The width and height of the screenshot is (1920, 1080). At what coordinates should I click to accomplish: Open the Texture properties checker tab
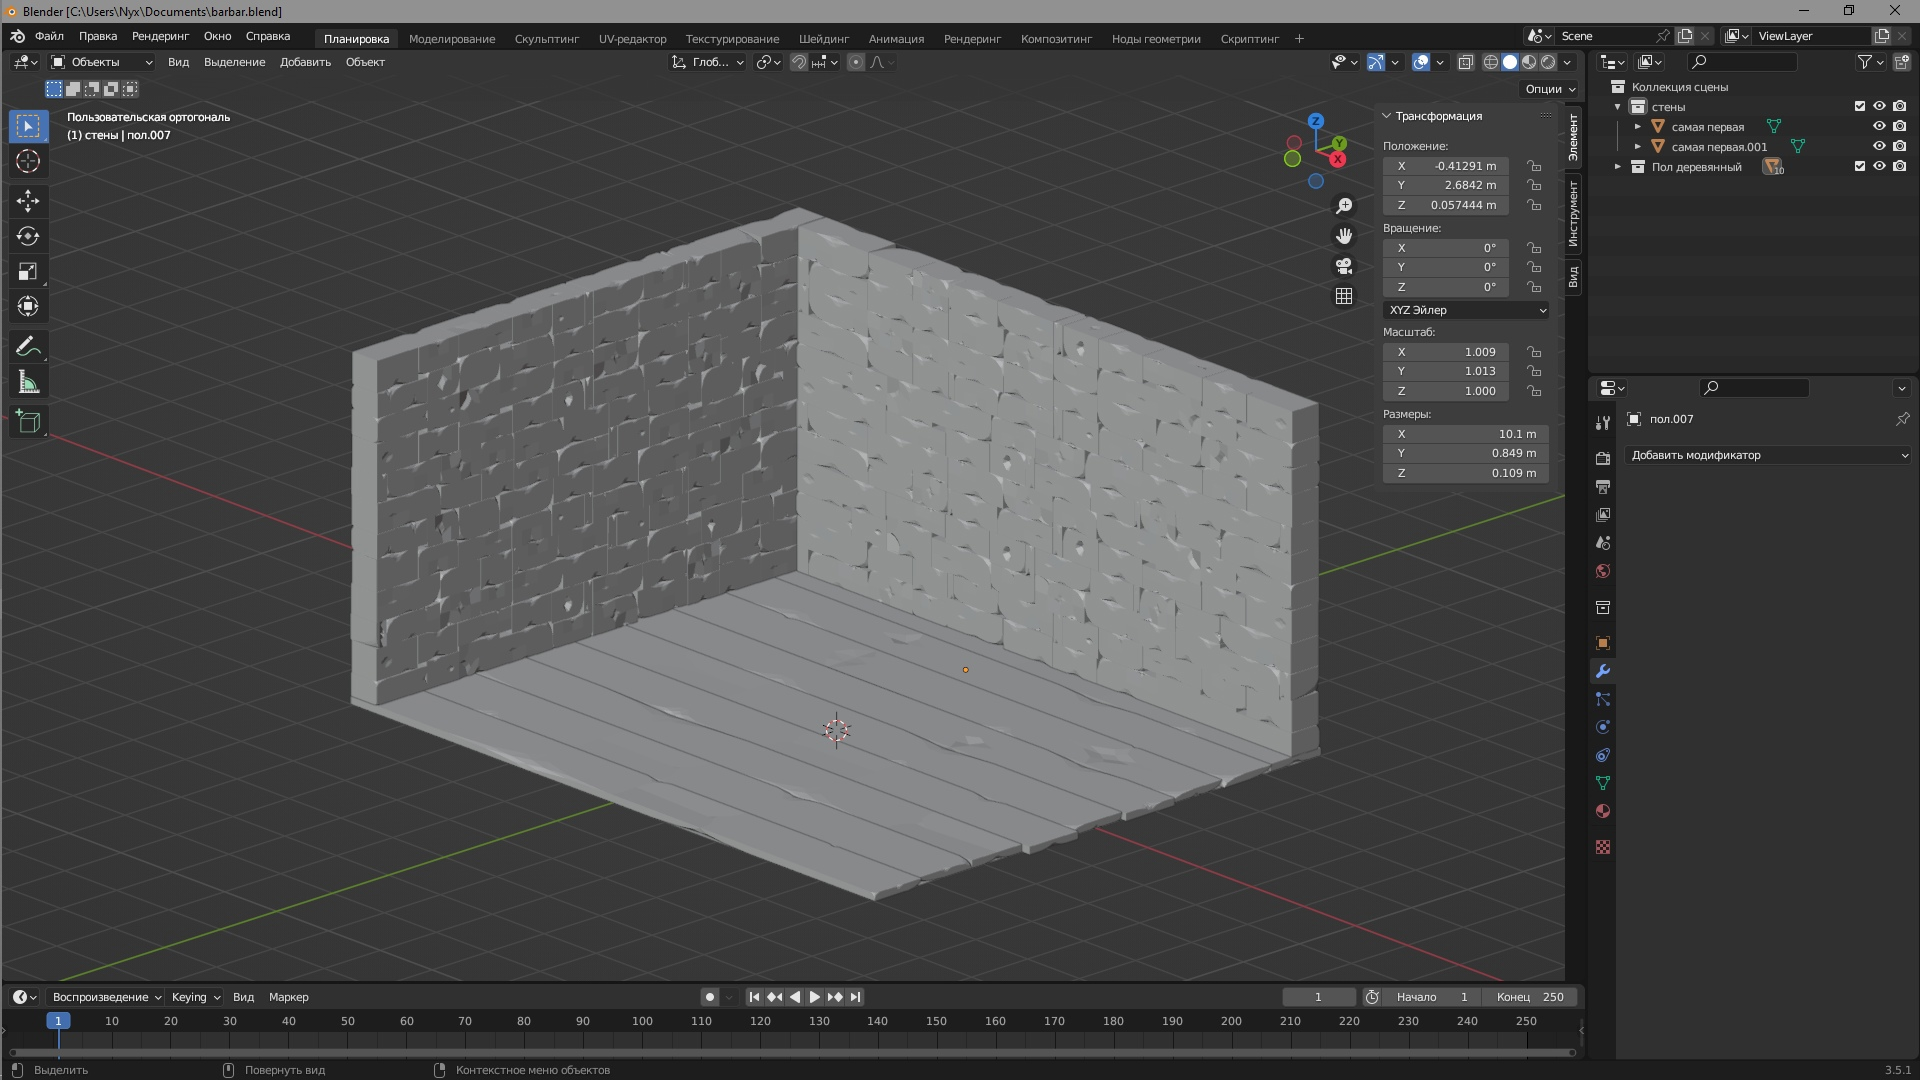point(1603,847)
